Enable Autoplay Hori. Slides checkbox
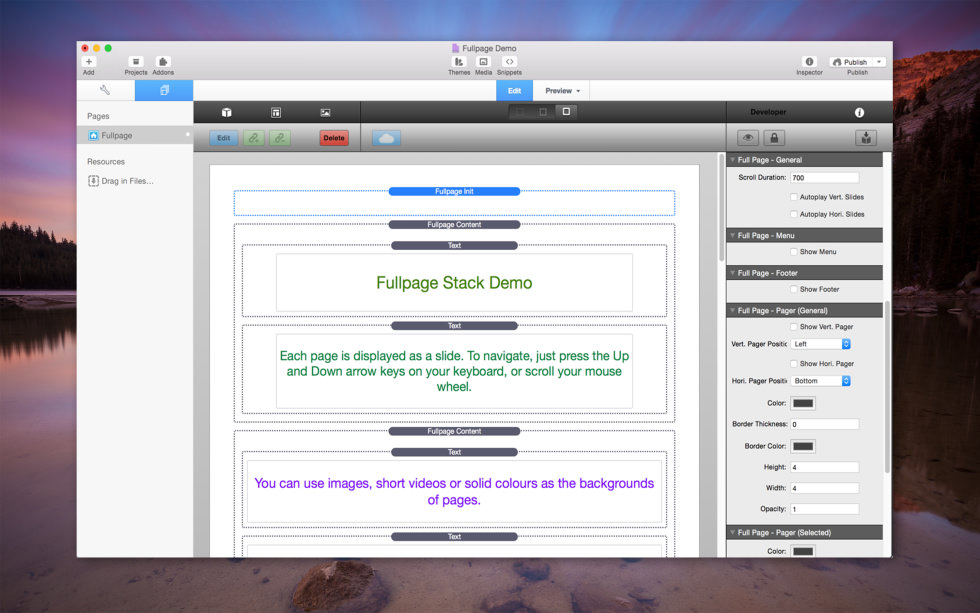Screen dimensions: 980x613 793,214
